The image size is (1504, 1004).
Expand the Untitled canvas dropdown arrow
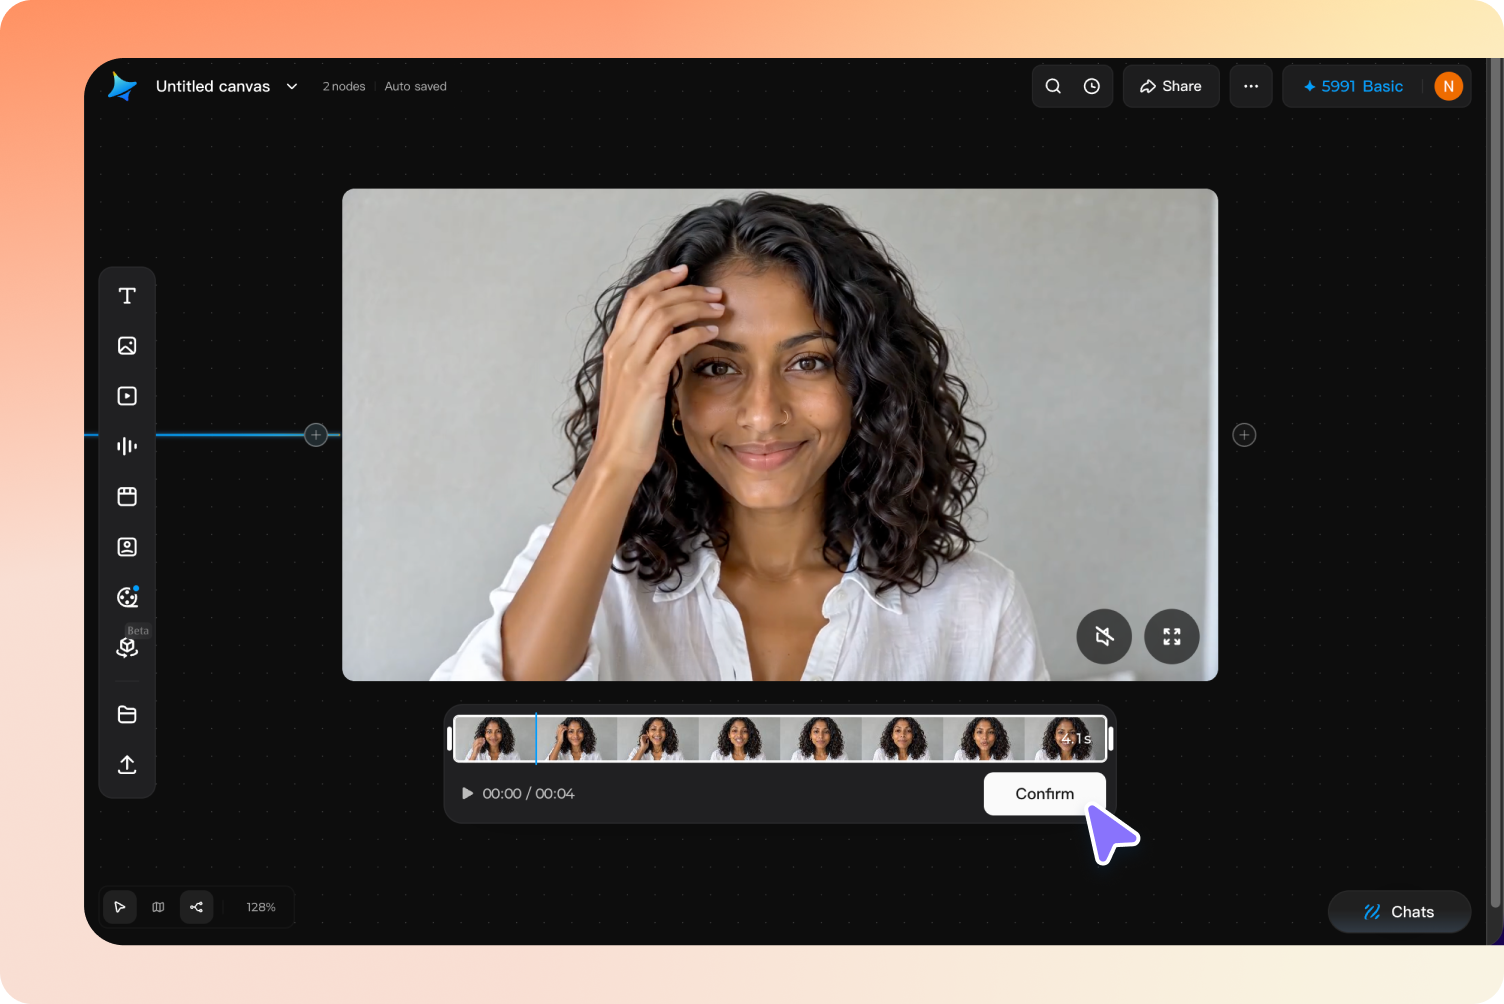[292, 86]
